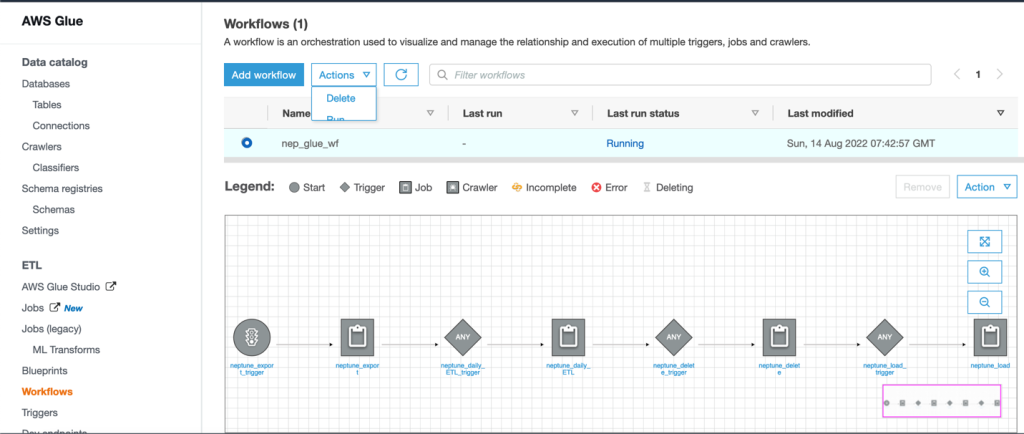Zoom out of the workflow graph
1024x434 pixels.
[985, 302]
